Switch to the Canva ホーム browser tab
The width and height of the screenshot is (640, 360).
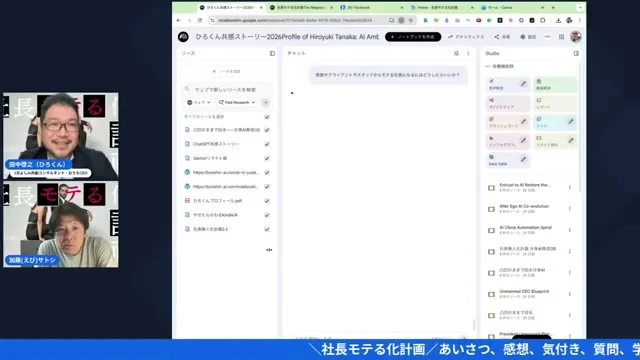click(x=513, y=7)
